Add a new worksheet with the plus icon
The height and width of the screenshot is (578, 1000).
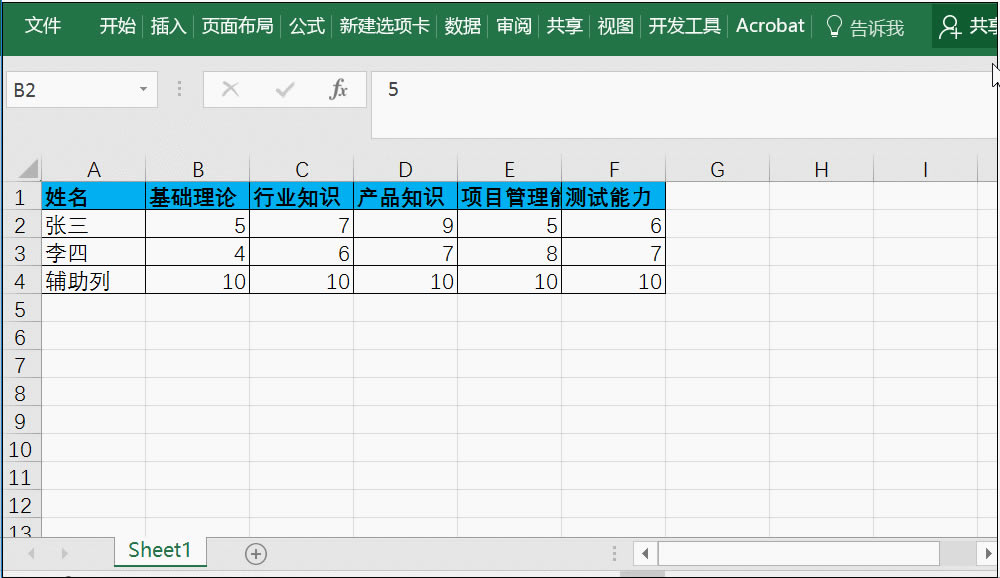pos(256,552)
